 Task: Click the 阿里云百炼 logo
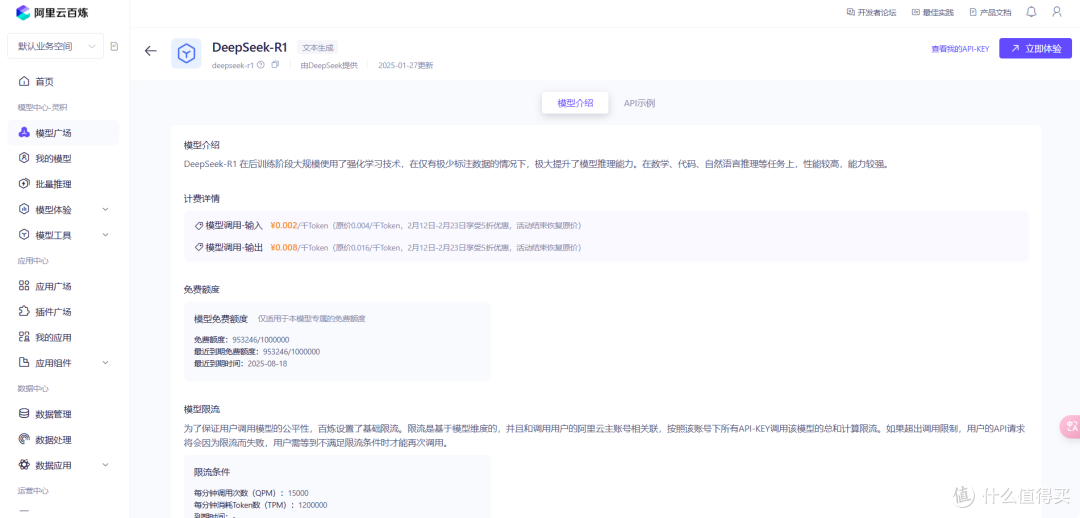[52, 12]
